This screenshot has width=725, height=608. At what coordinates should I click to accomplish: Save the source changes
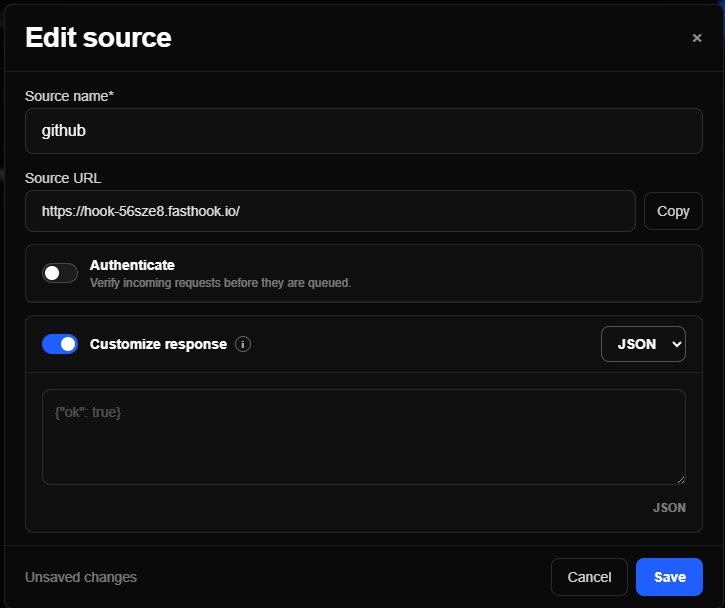coord(669,577)
